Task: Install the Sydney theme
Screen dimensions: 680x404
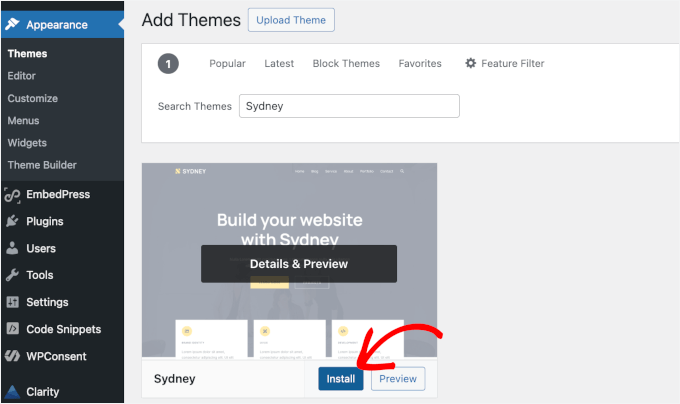Action: click(x=341, y=379)
